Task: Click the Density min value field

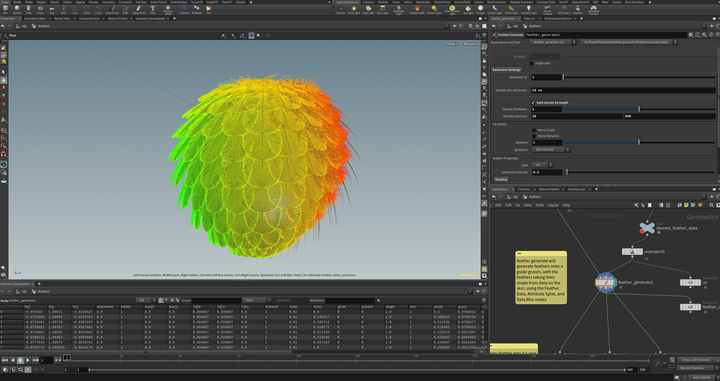Action: pos(577,117)
